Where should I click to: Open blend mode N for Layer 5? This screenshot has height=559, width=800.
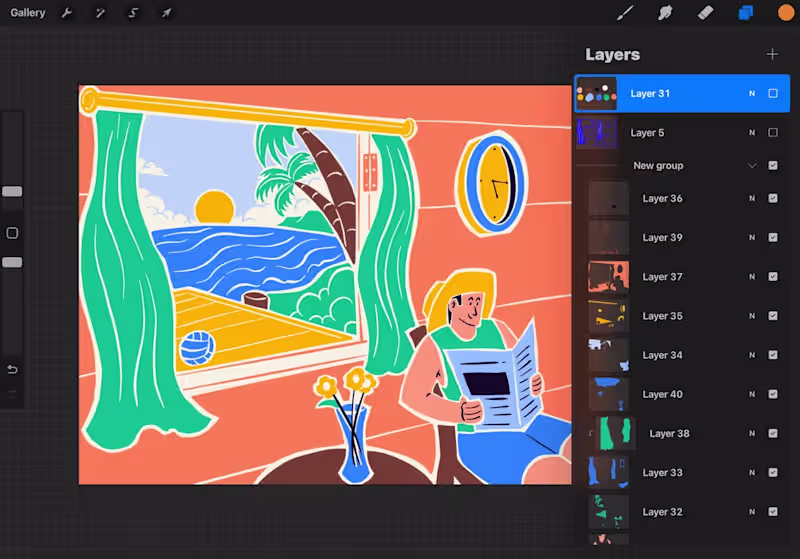pyautogui.click(x=752, y=133)
